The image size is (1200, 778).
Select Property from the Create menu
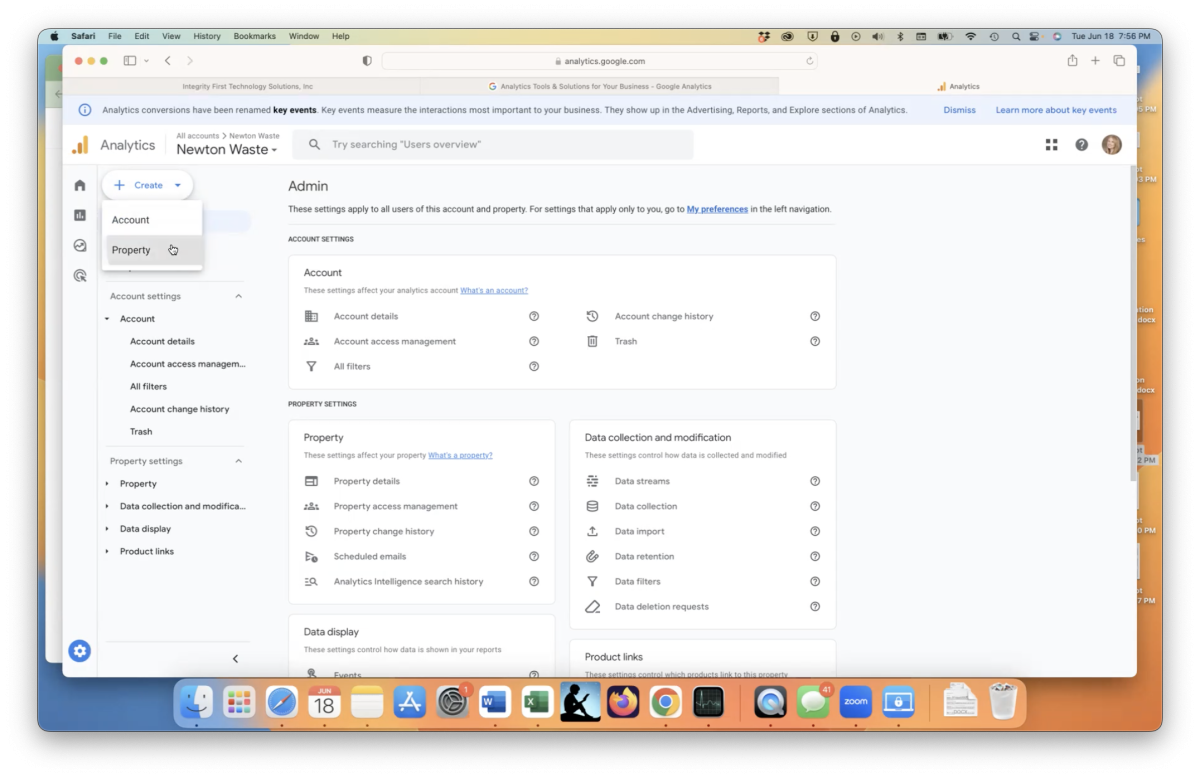pos(131,249)
